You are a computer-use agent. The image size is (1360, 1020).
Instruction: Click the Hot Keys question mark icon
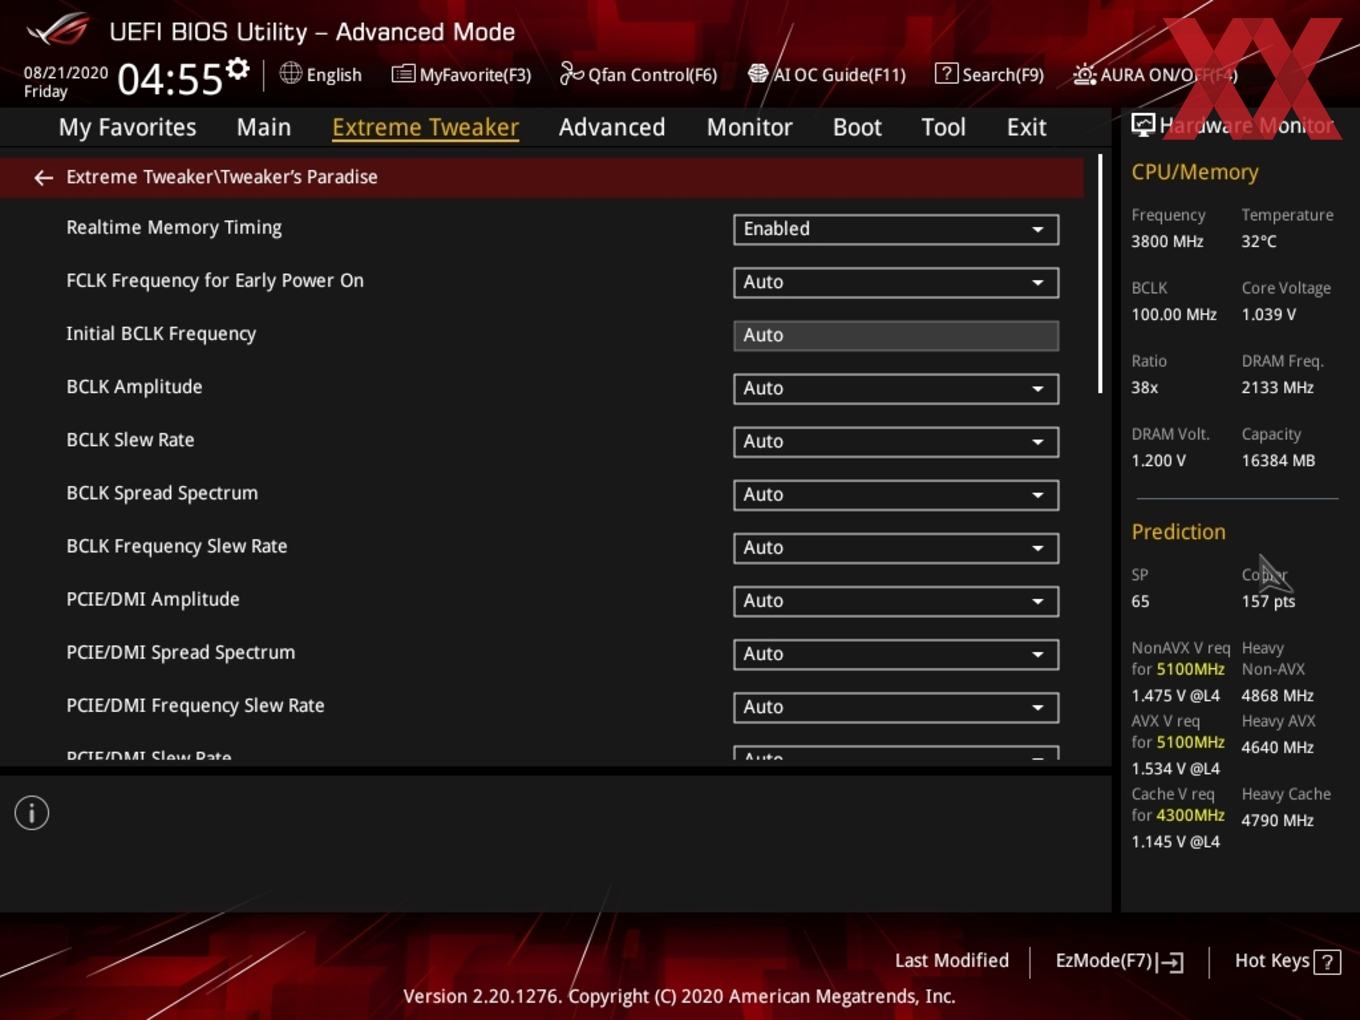(1327, 962)
